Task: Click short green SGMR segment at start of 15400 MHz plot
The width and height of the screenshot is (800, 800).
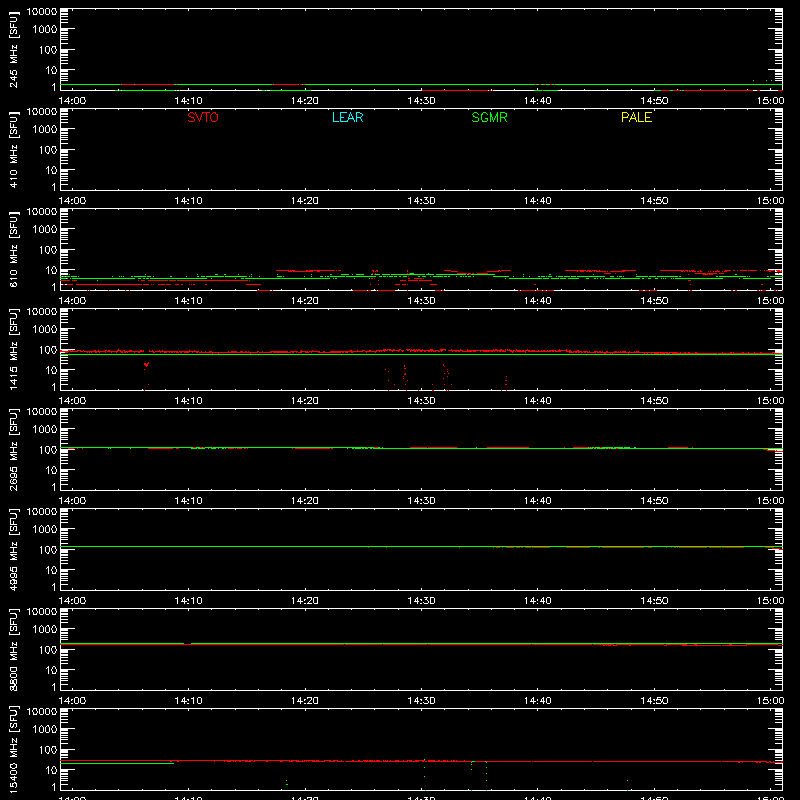Action: pyautogui.click(x=117, y=763)
